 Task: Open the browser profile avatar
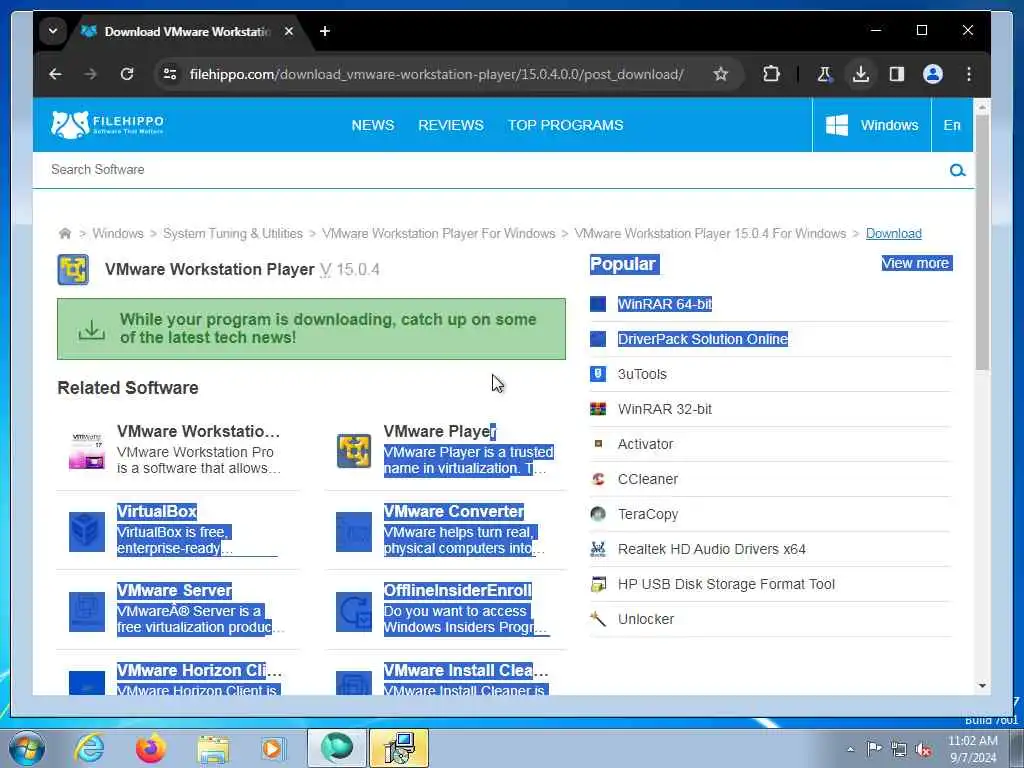click(x=933, y=74)
